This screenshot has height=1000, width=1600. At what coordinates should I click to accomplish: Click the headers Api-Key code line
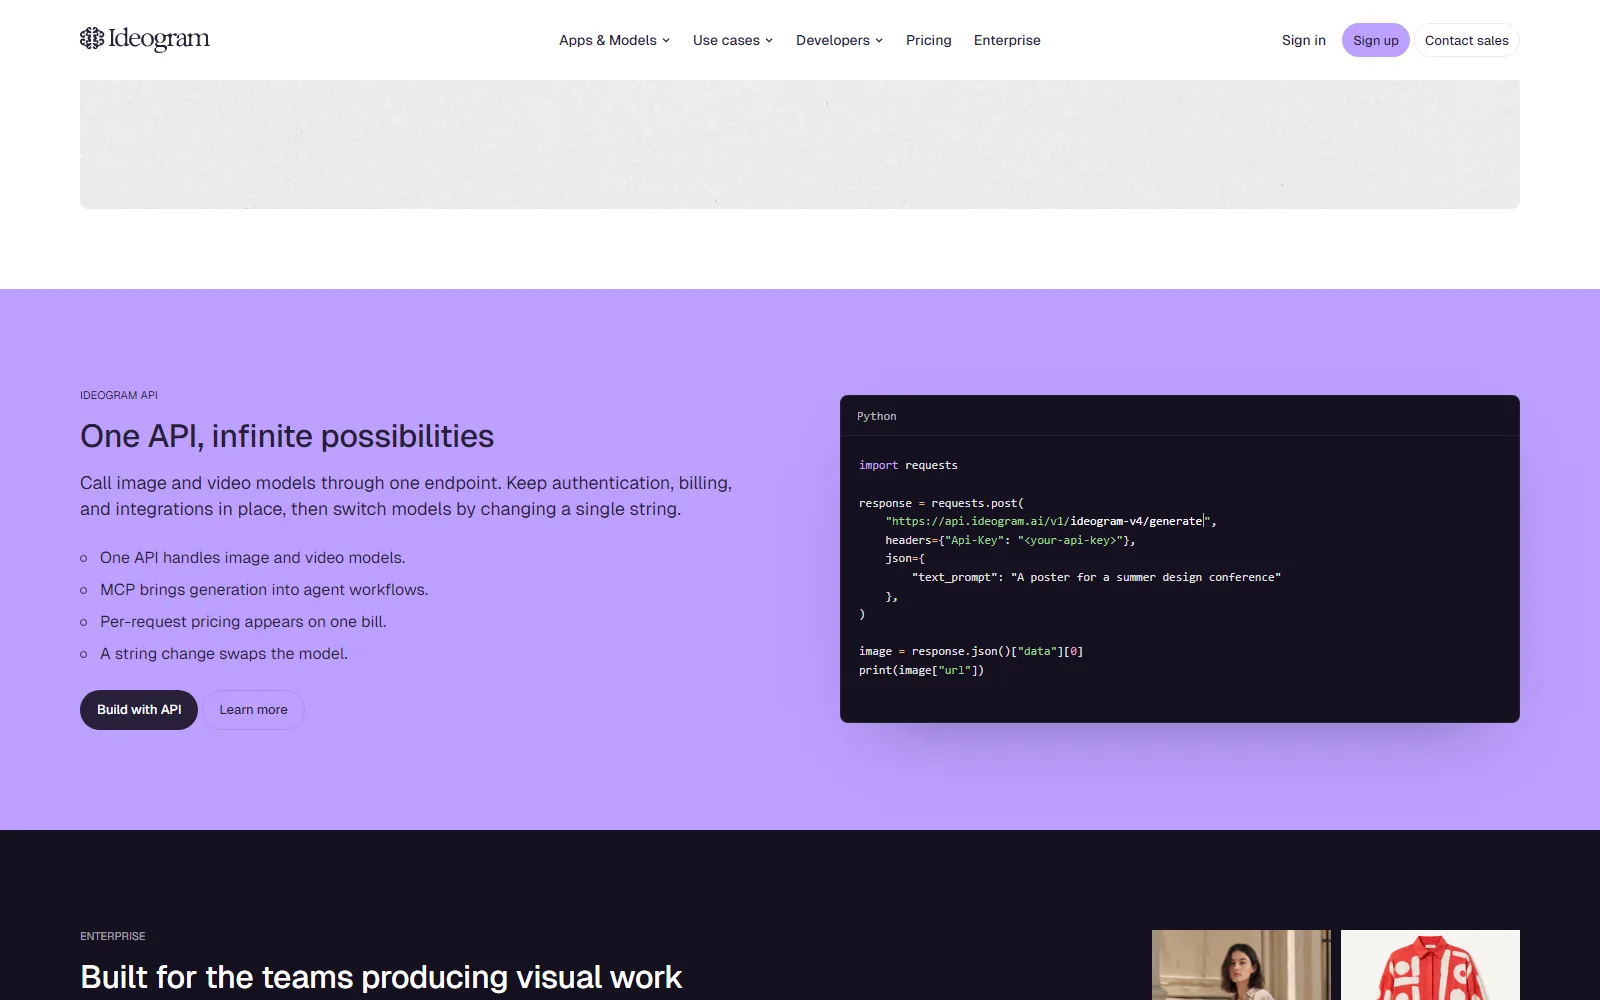point(1010,540)
